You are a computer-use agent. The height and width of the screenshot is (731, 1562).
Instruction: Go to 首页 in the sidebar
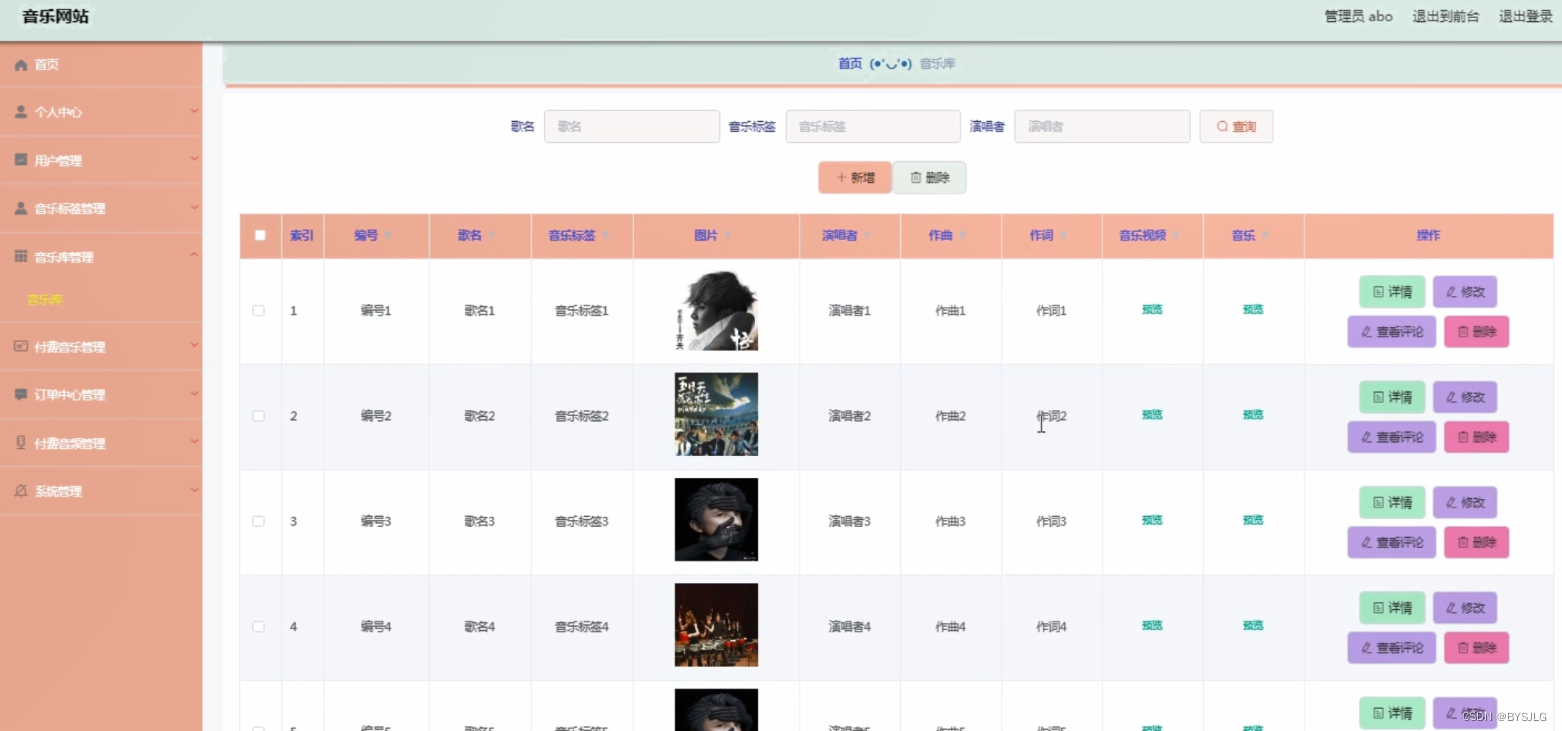pyautogui.click(x=46, y=64)
